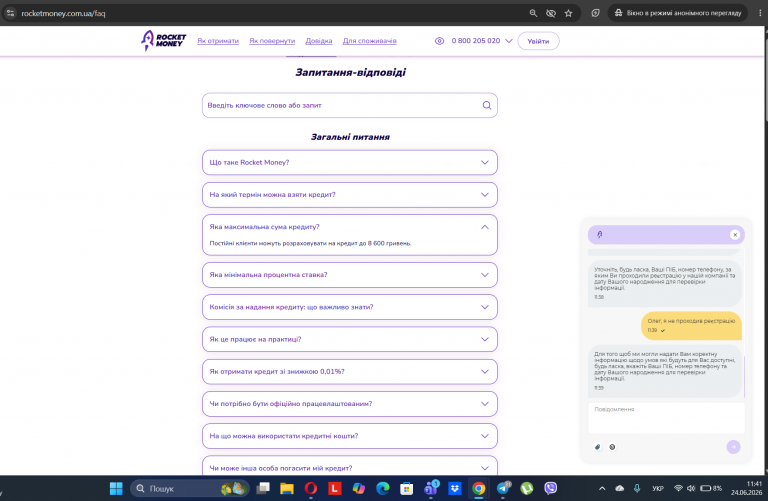Viewport: 768px width, 501px height.
Task: Expand Яка мінімальна процентна ставка? question
Action: click(x=350, y=275)
